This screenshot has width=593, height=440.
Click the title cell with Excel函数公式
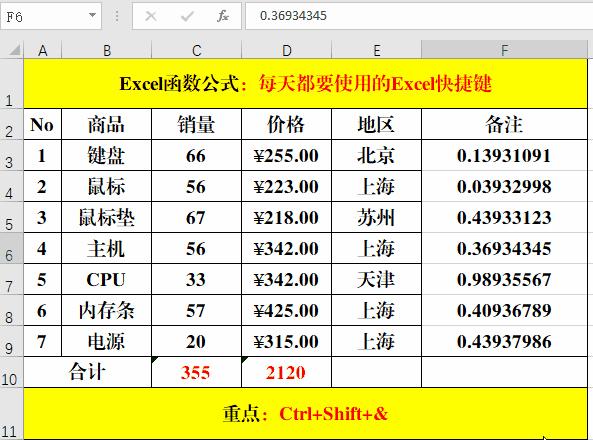pyautogui.click(x=306, y=84)
